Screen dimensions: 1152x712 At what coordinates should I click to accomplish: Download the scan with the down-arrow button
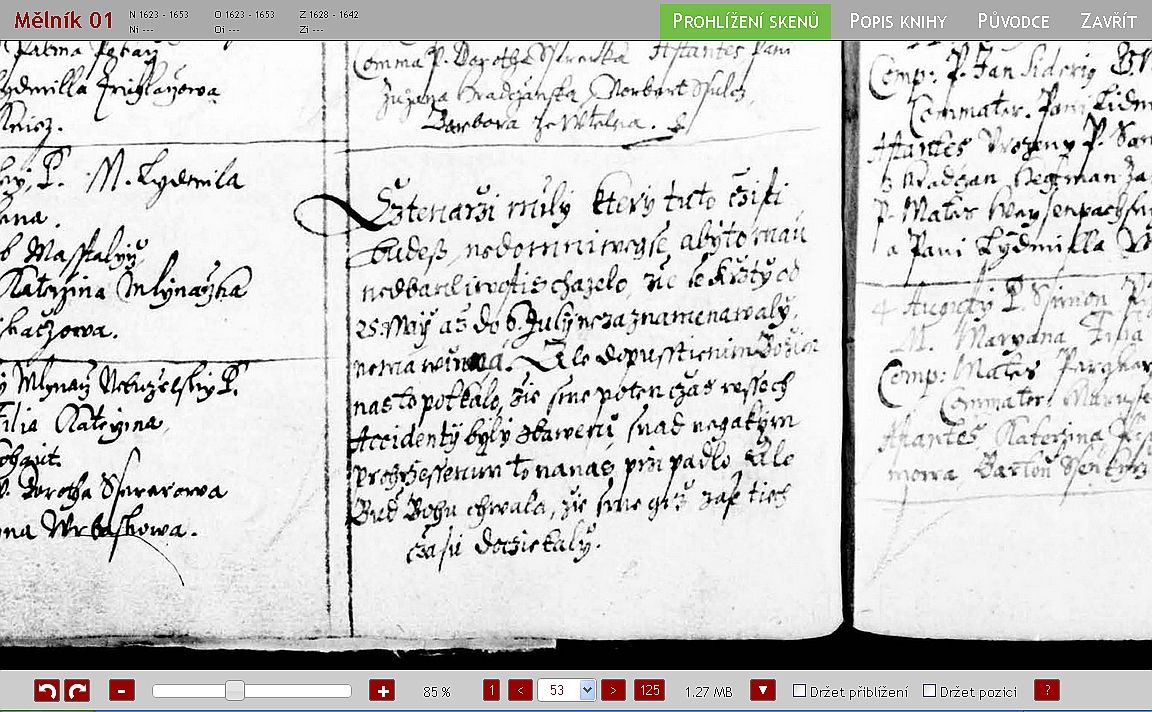click(762, 690)
